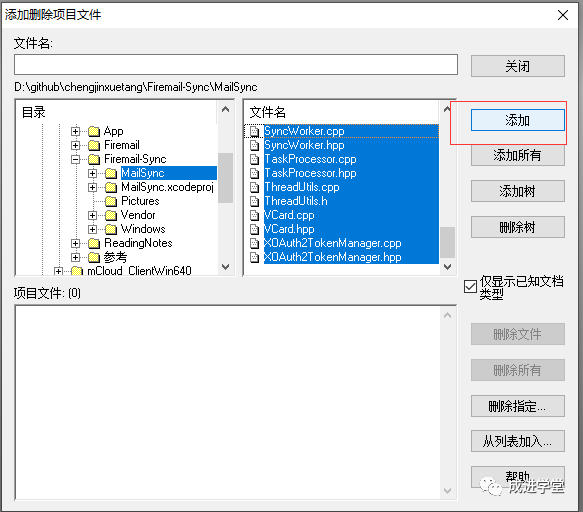Screen dimensions: 583x512
Task: Select ThreadUtils.h file name
Action: point(296,201)
